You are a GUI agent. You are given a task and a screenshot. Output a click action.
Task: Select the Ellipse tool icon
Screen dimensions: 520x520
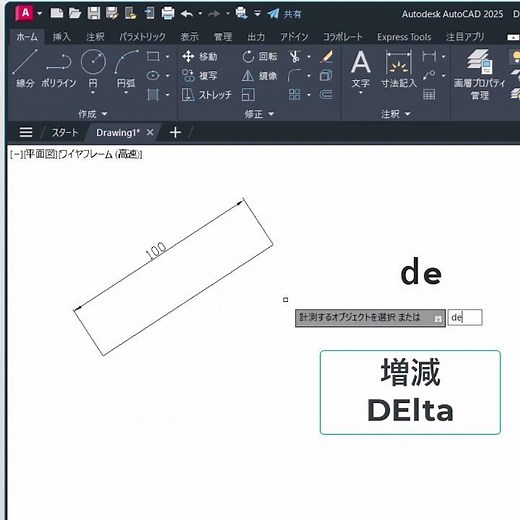153,76
